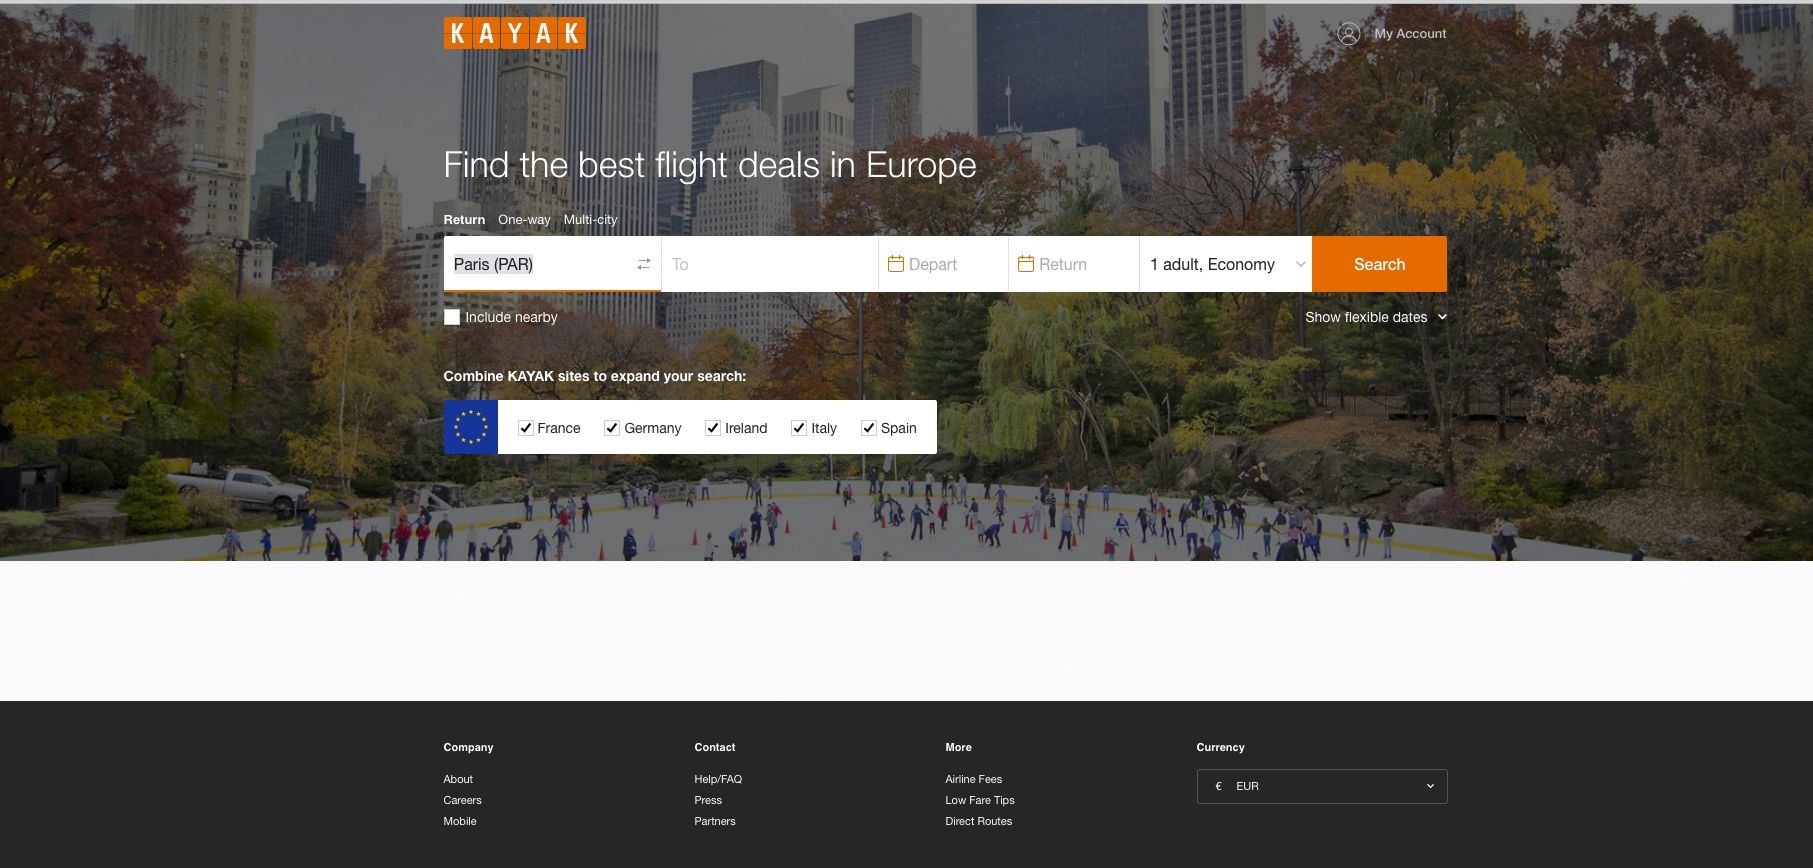The image size is (1813, 868).
Task: Click the Depart calendar icon
Action: 896,264
